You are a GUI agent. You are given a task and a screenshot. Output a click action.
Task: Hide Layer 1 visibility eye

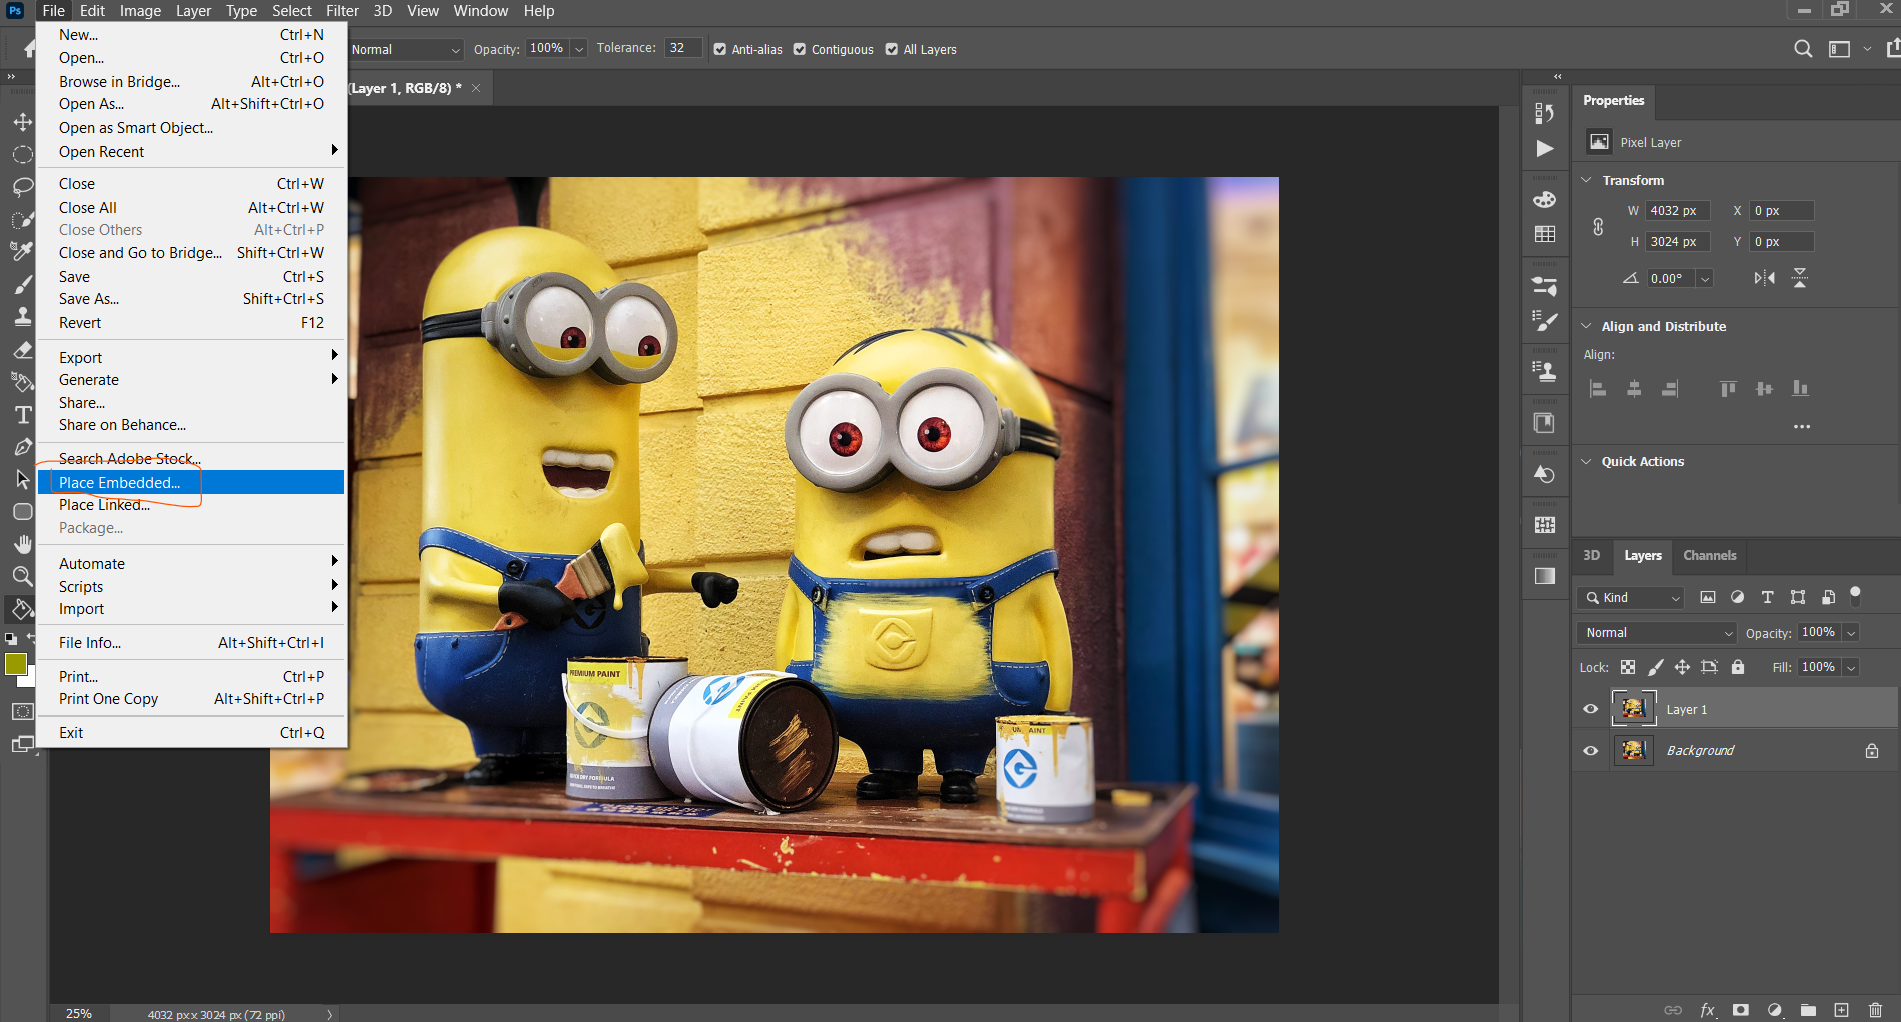click(x=1590, y=709)
